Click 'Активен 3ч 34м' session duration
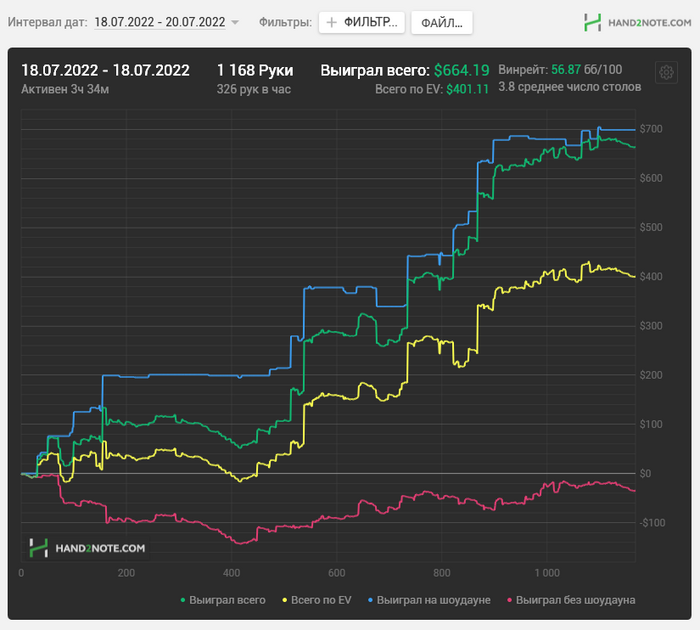Screen dimensions: 700x630 point(65,89)
